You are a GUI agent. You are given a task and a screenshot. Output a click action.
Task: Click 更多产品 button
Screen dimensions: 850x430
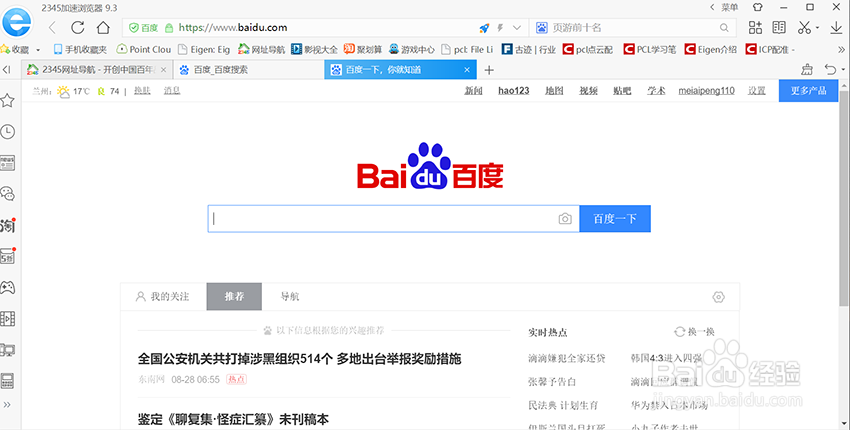[808, 91]
